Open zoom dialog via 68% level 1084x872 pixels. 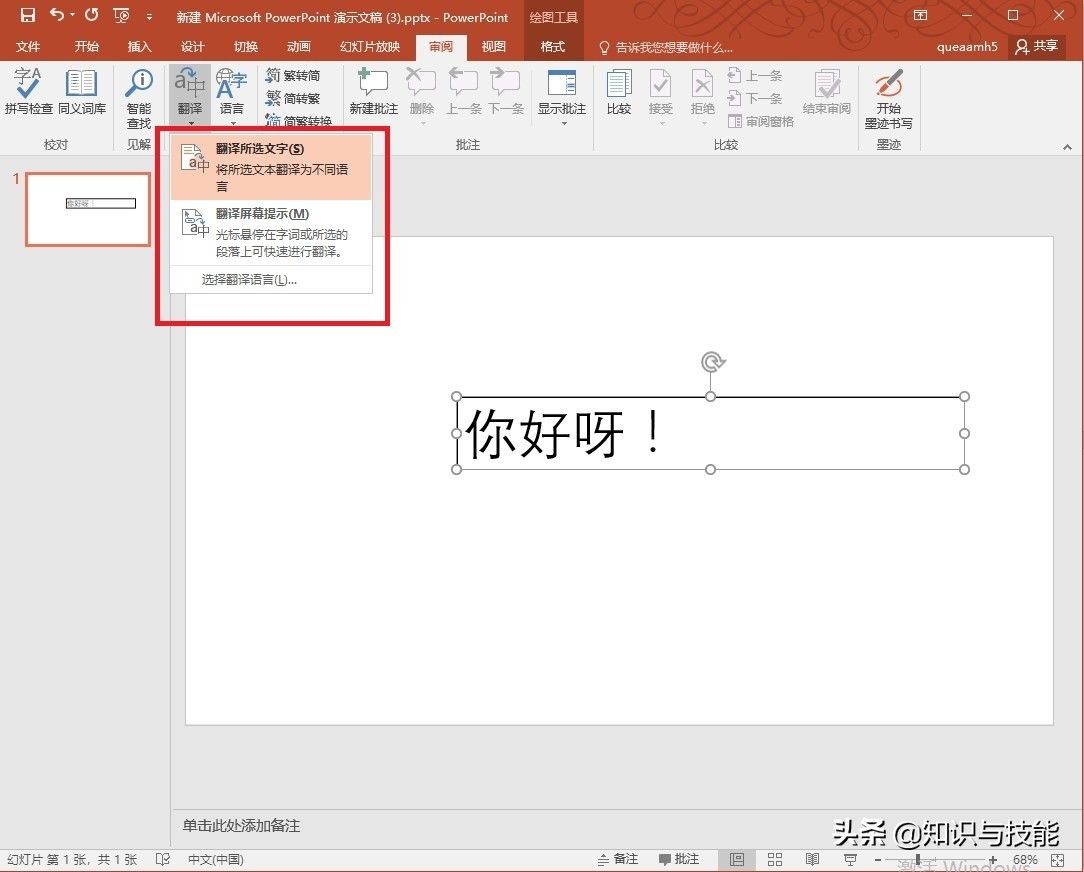pos(1025,860)
